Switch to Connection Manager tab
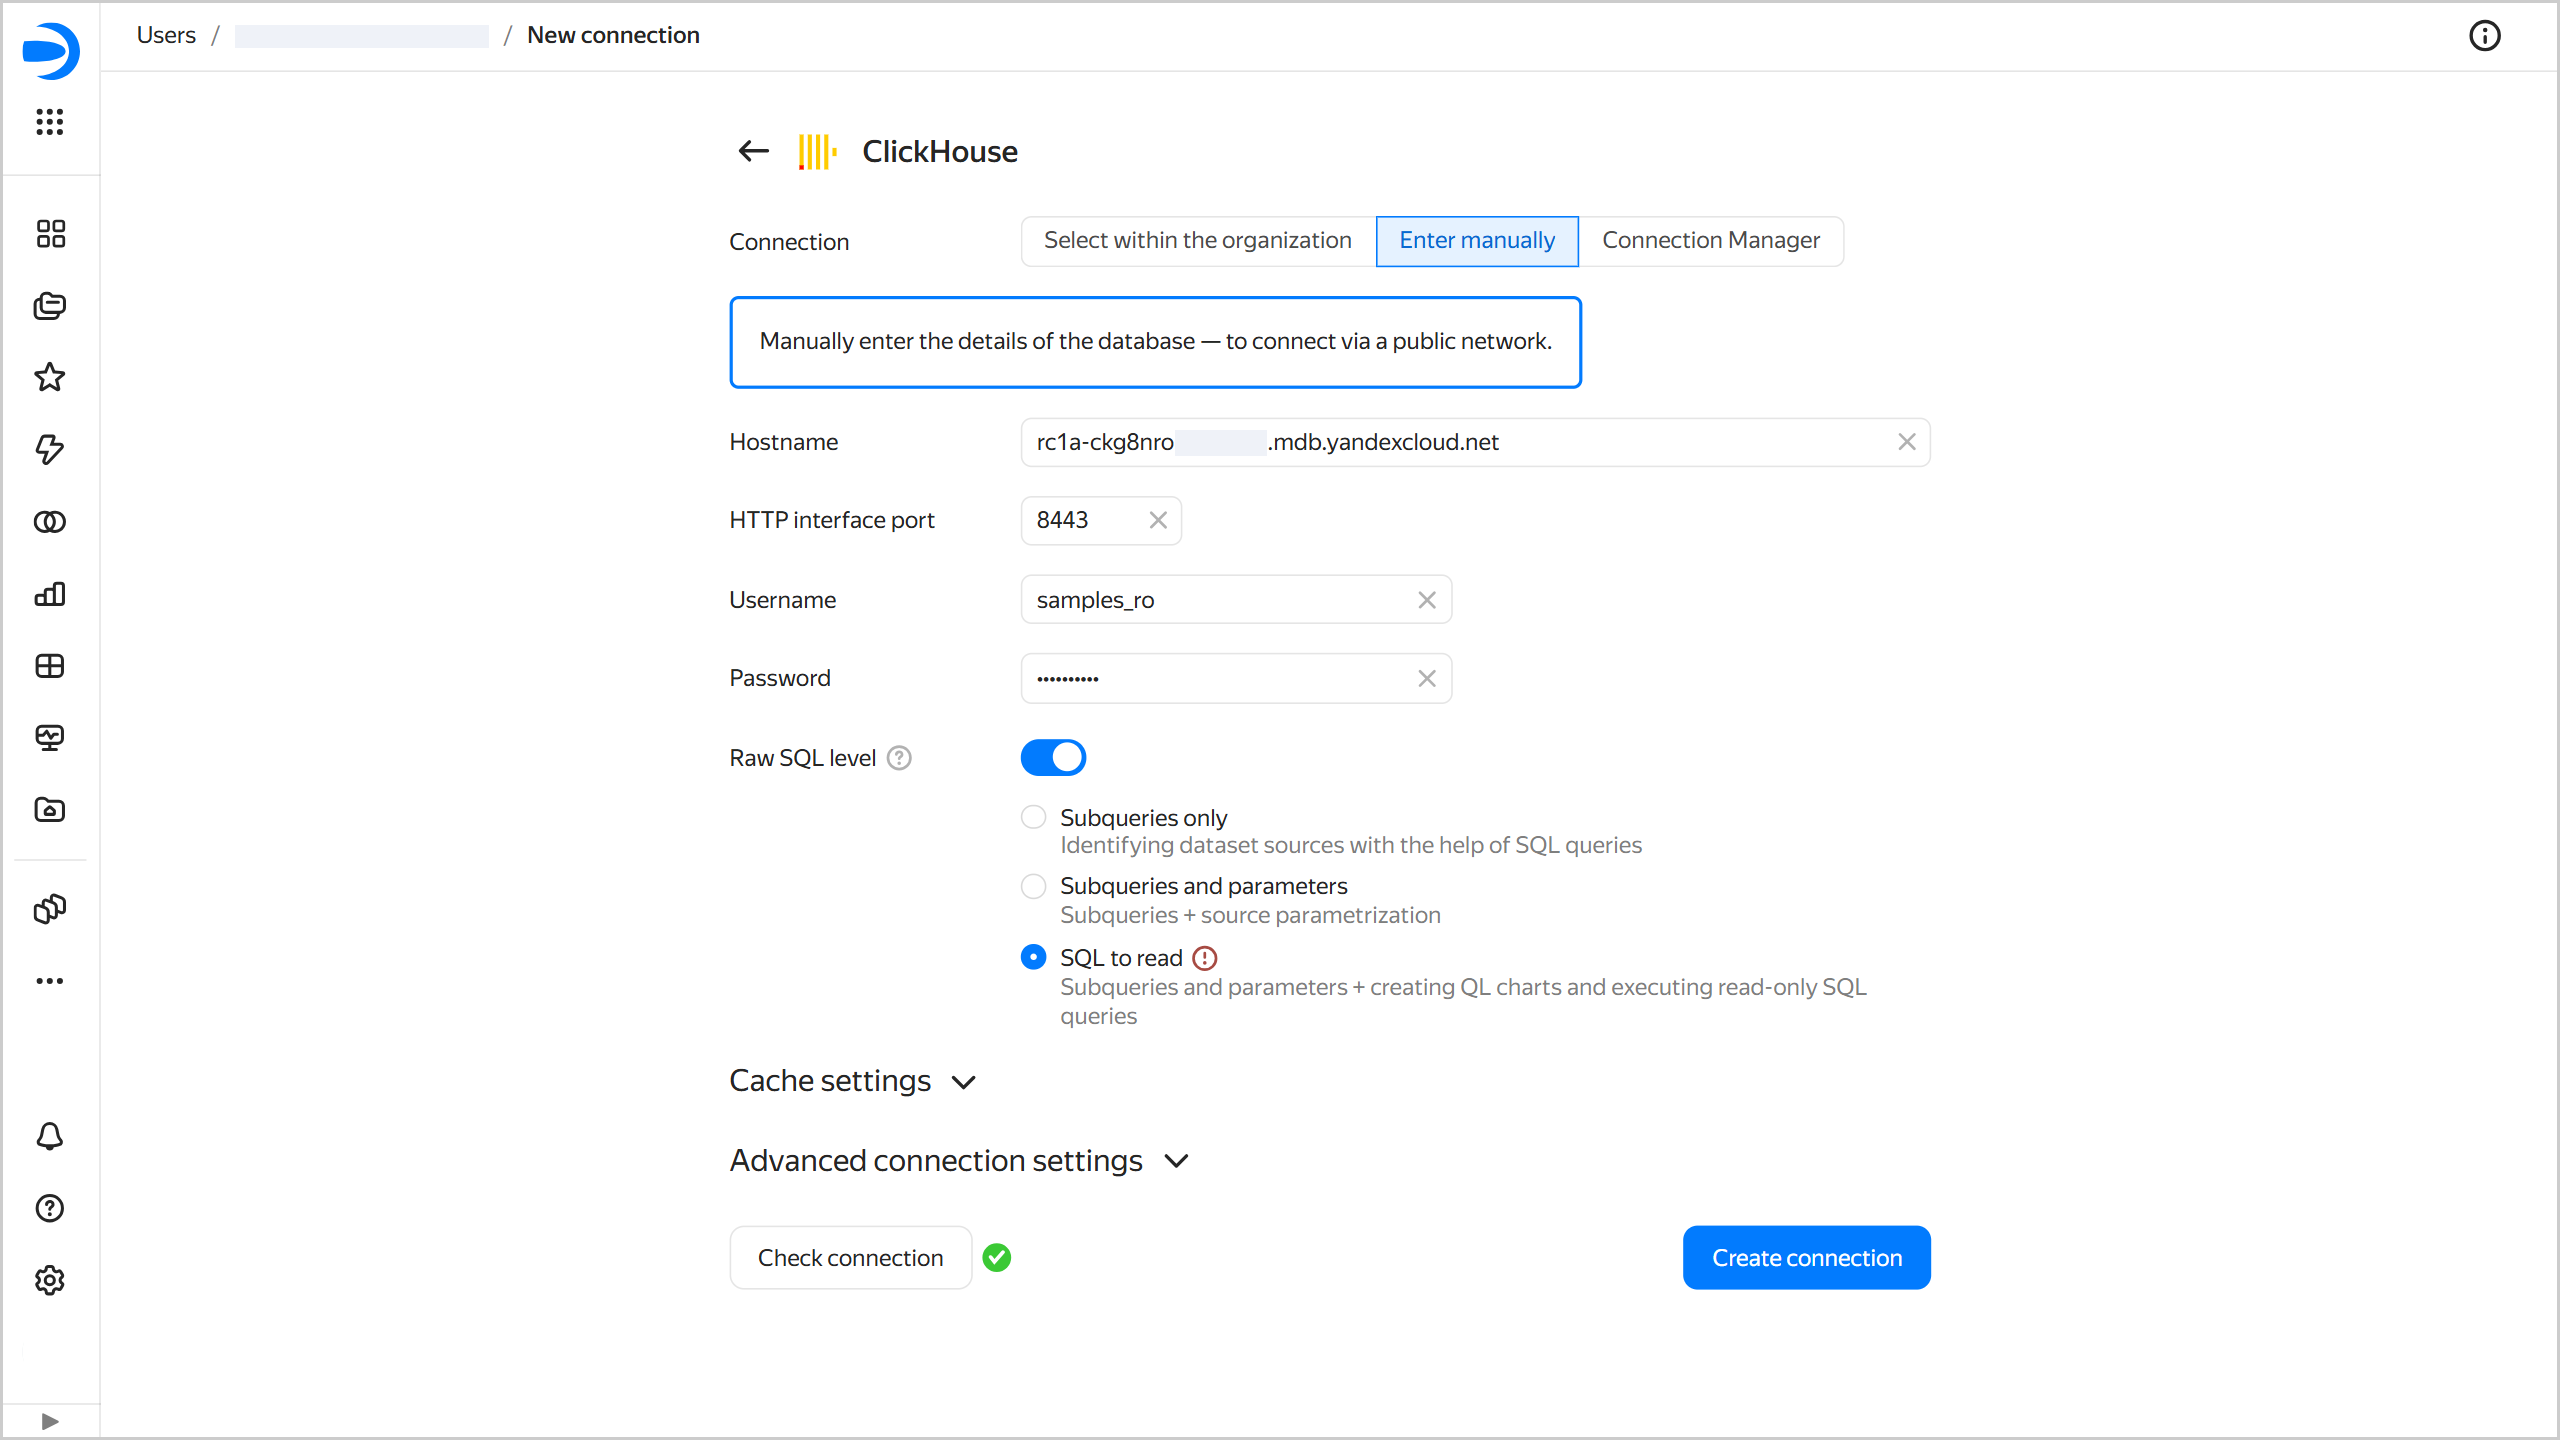 [x=1711, y=241]
